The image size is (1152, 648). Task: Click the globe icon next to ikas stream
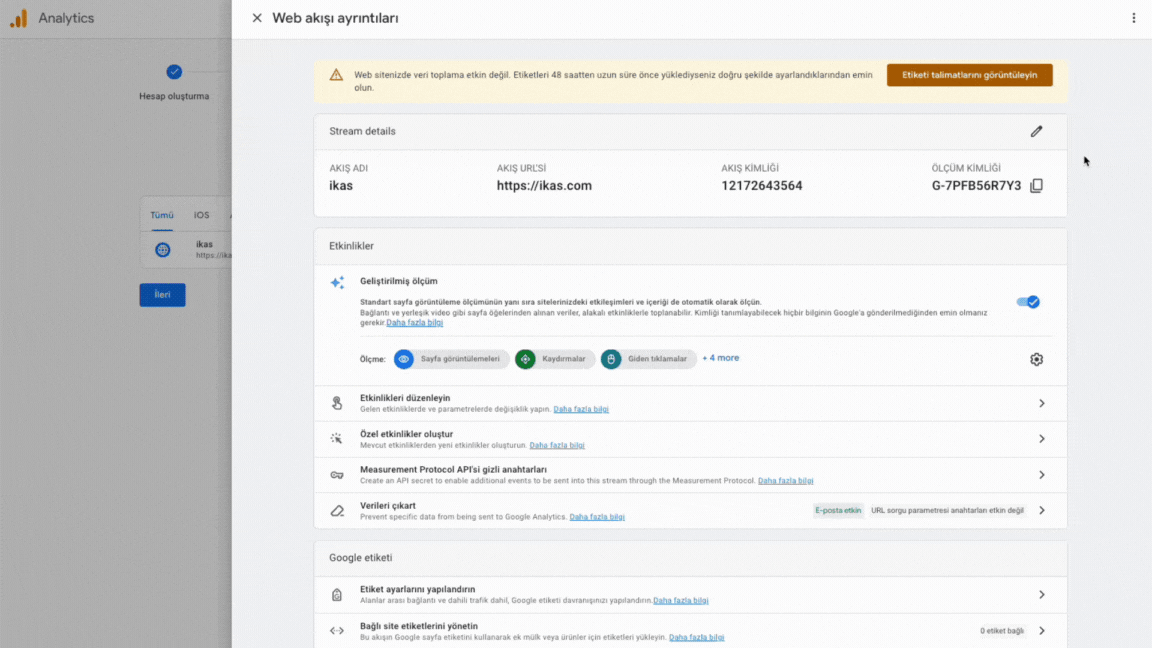[x=163, y=250]
